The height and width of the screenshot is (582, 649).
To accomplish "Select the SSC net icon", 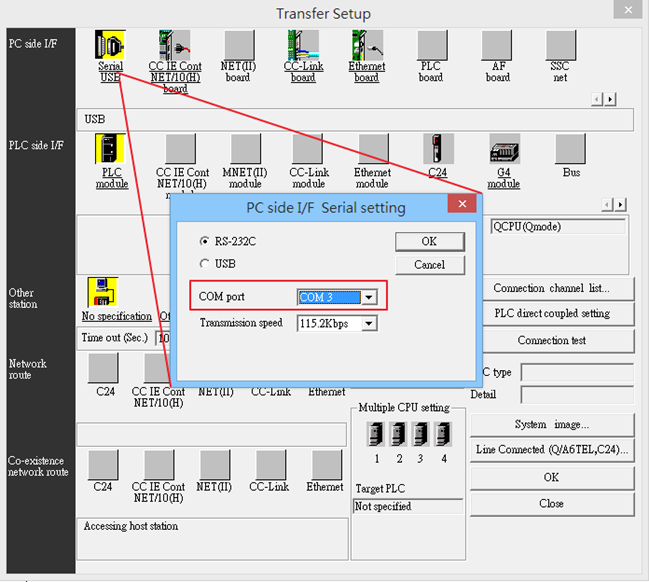I will coord(561,45).
